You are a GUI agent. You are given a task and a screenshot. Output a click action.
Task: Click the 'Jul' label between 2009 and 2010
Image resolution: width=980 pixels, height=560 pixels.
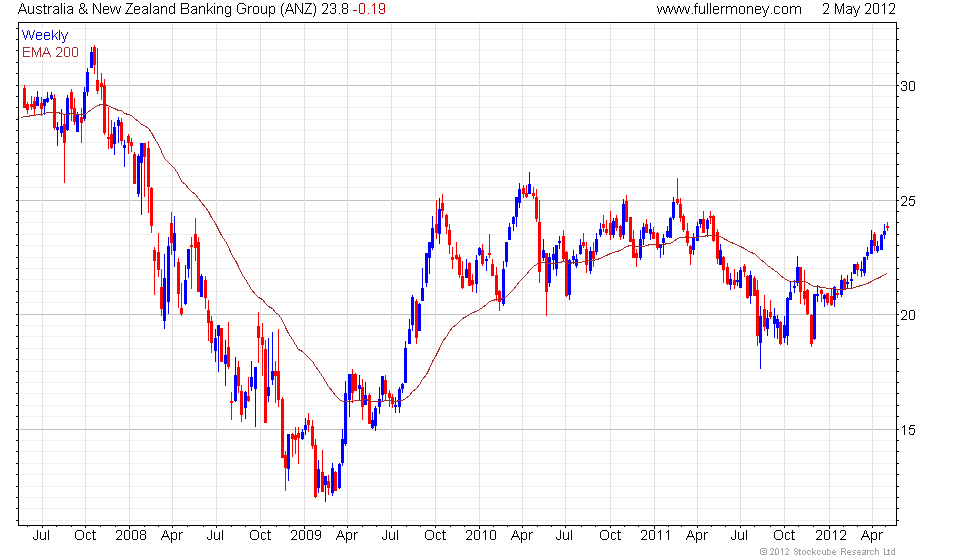(390, 536)
